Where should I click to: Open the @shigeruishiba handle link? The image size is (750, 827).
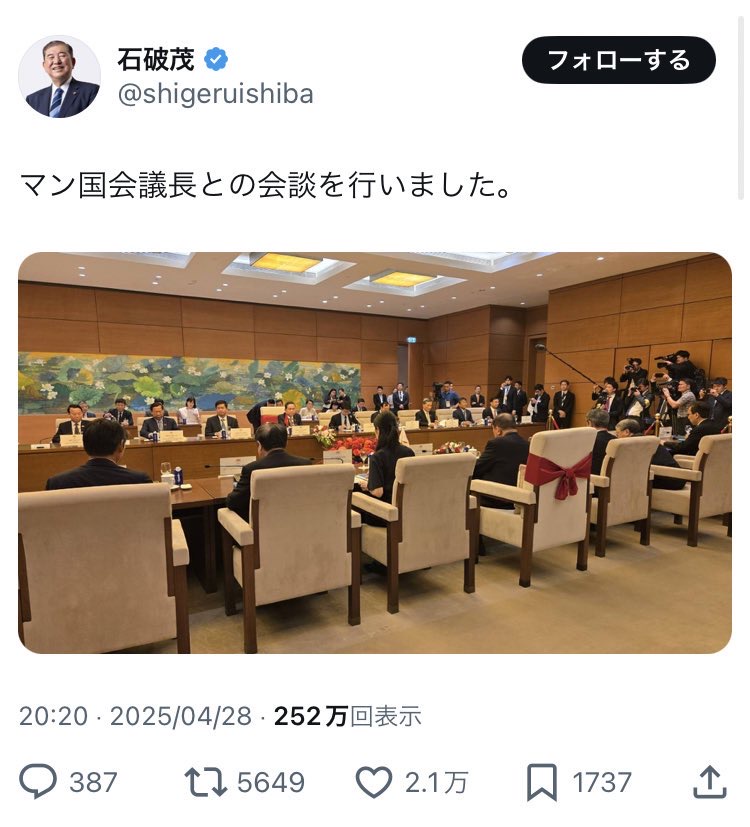[215, 94]
